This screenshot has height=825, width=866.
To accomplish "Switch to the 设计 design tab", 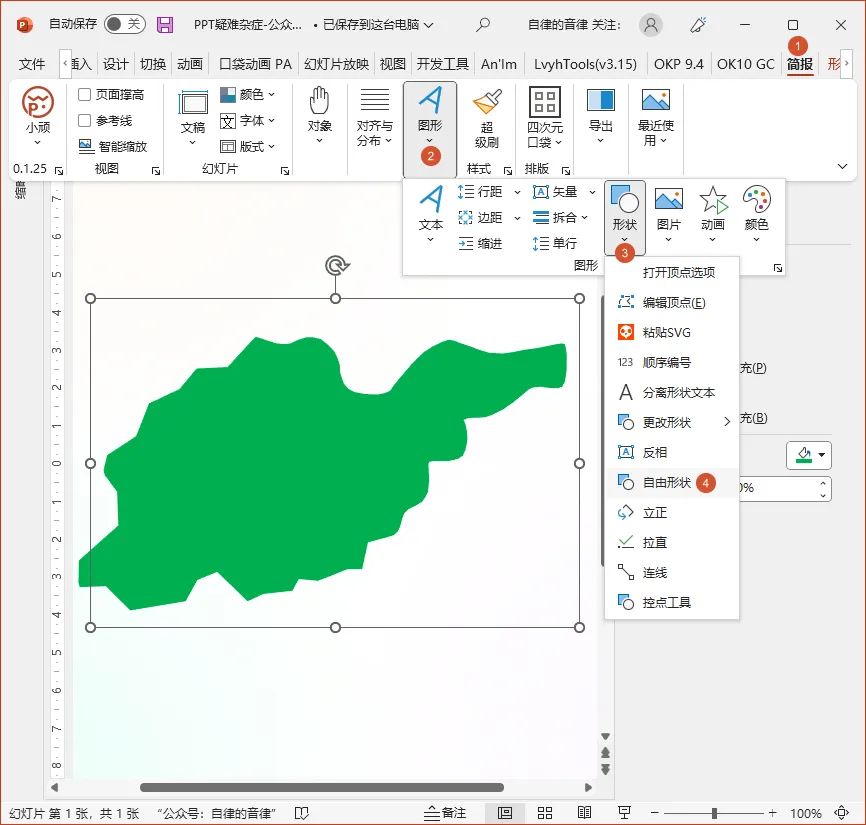I will [x=115, y=64].
